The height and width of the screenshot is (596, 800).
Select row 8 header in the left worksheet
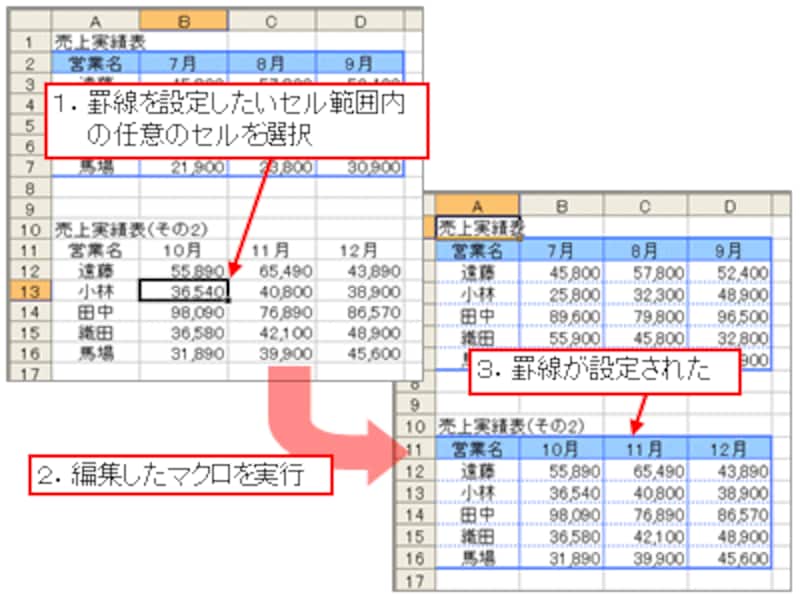point(30,188)
